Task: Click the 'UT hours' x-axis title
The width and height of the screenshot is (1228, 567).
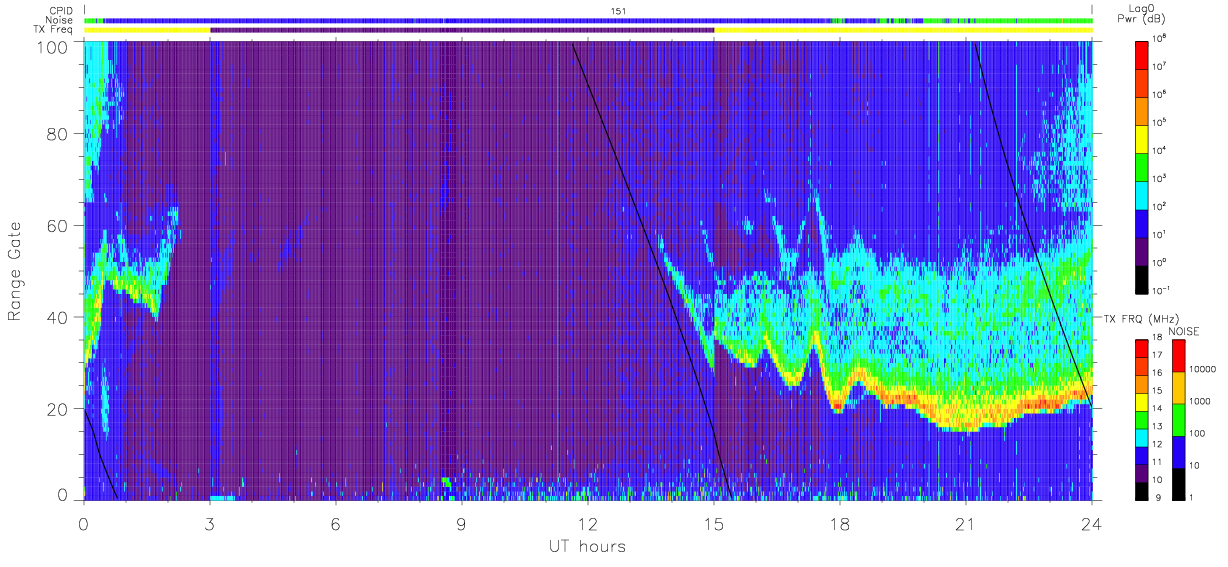Action: click(x=586, y=547)
